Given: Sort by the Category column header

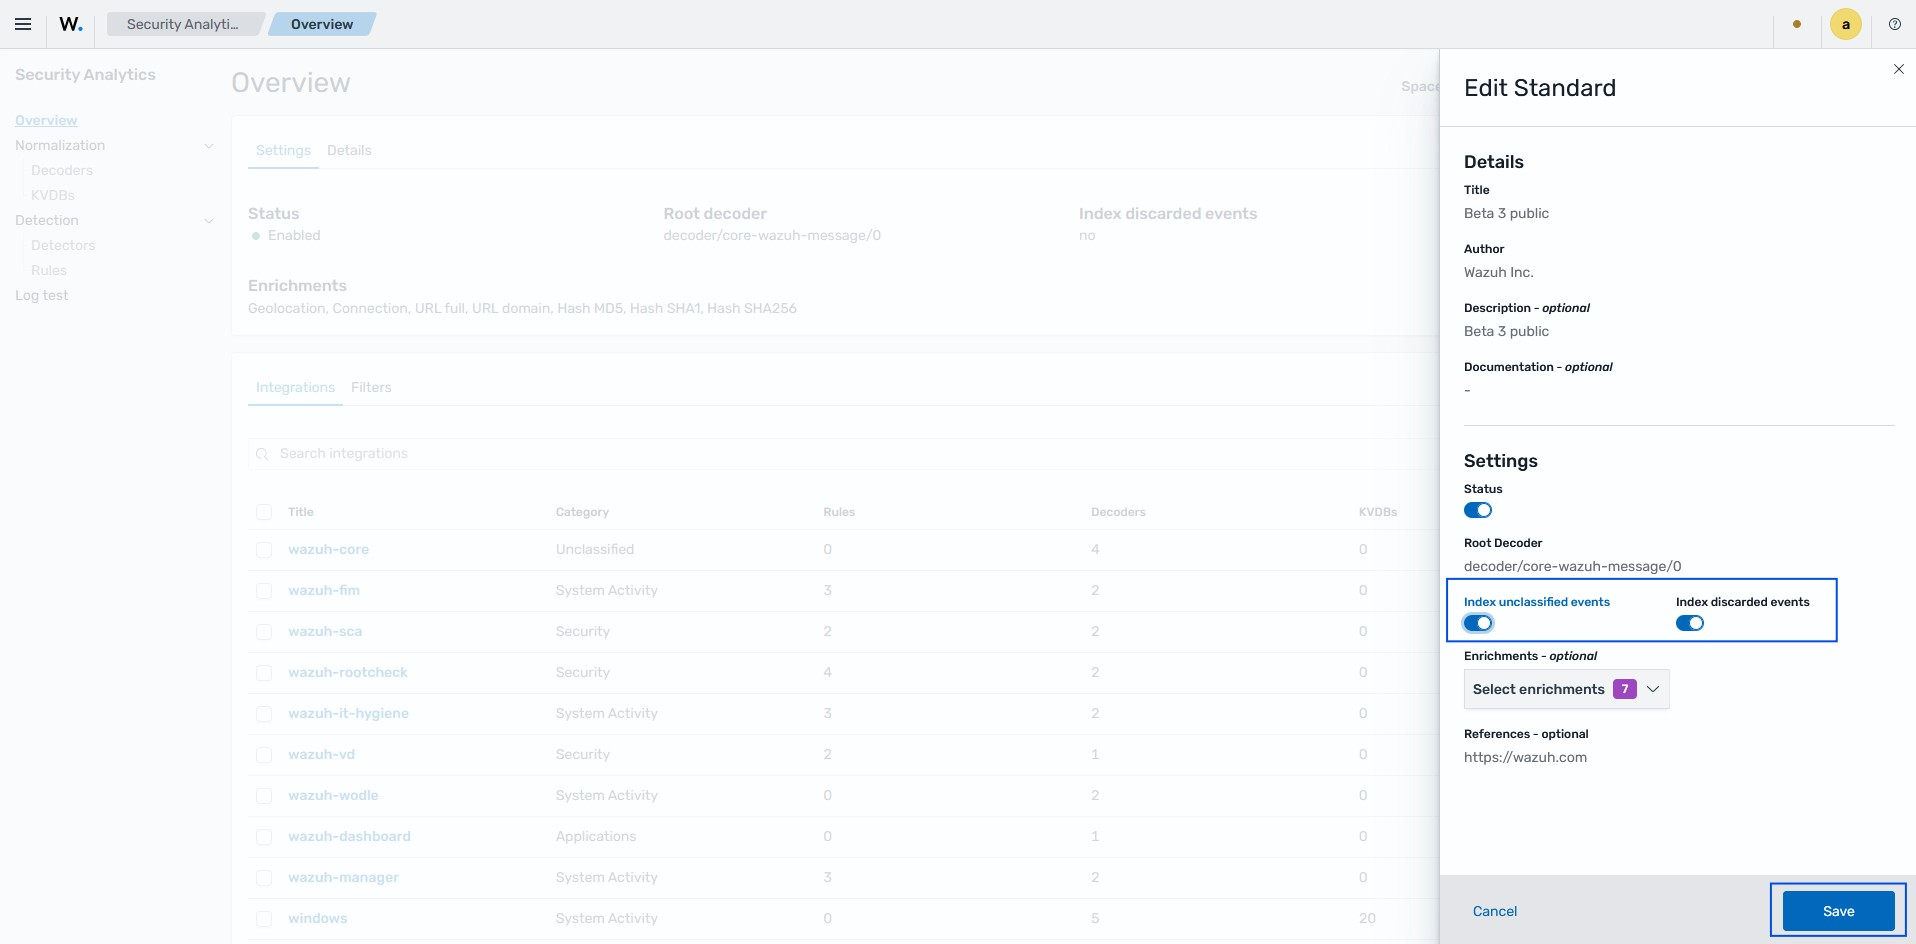Looking at the screenshot, I should click(582, 512).
